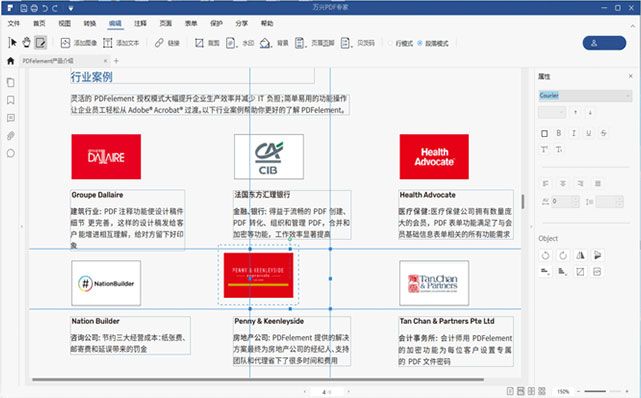Image resolution: width=641 pixels, height=398 pixels.
Task: Add a new document tab with plus
Action: 116,61
